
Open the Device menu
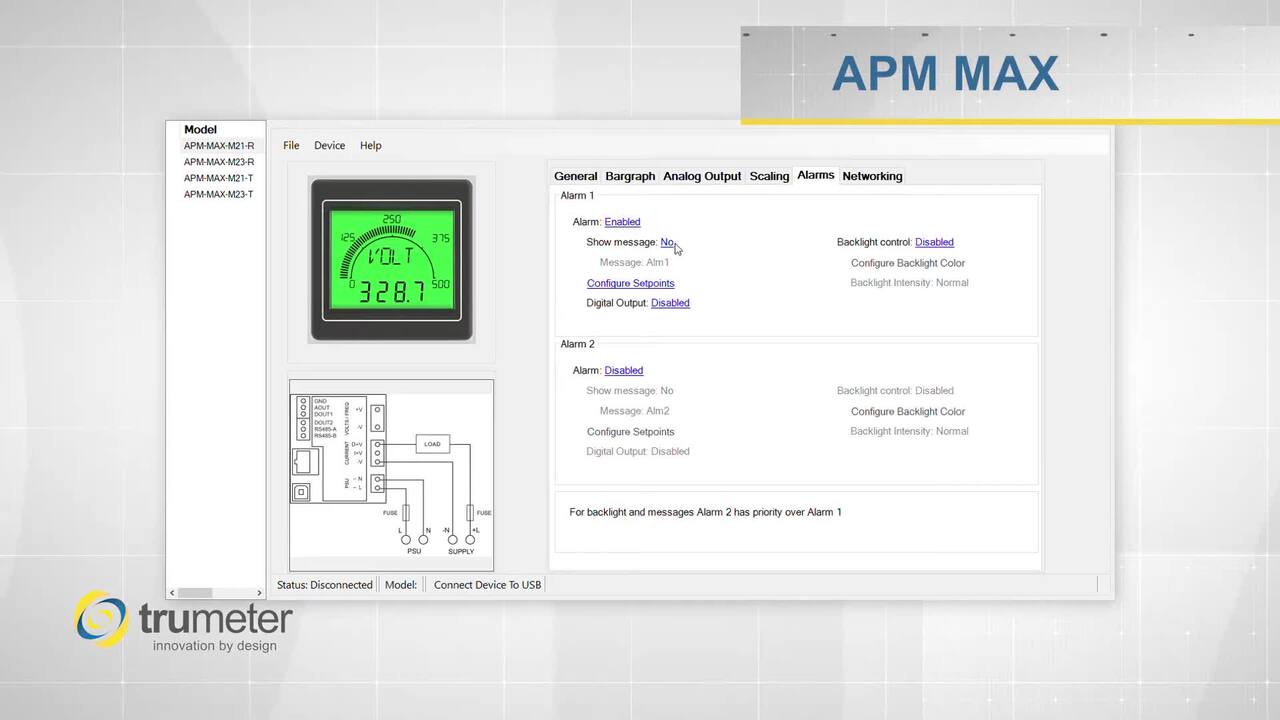coord(329,146)
